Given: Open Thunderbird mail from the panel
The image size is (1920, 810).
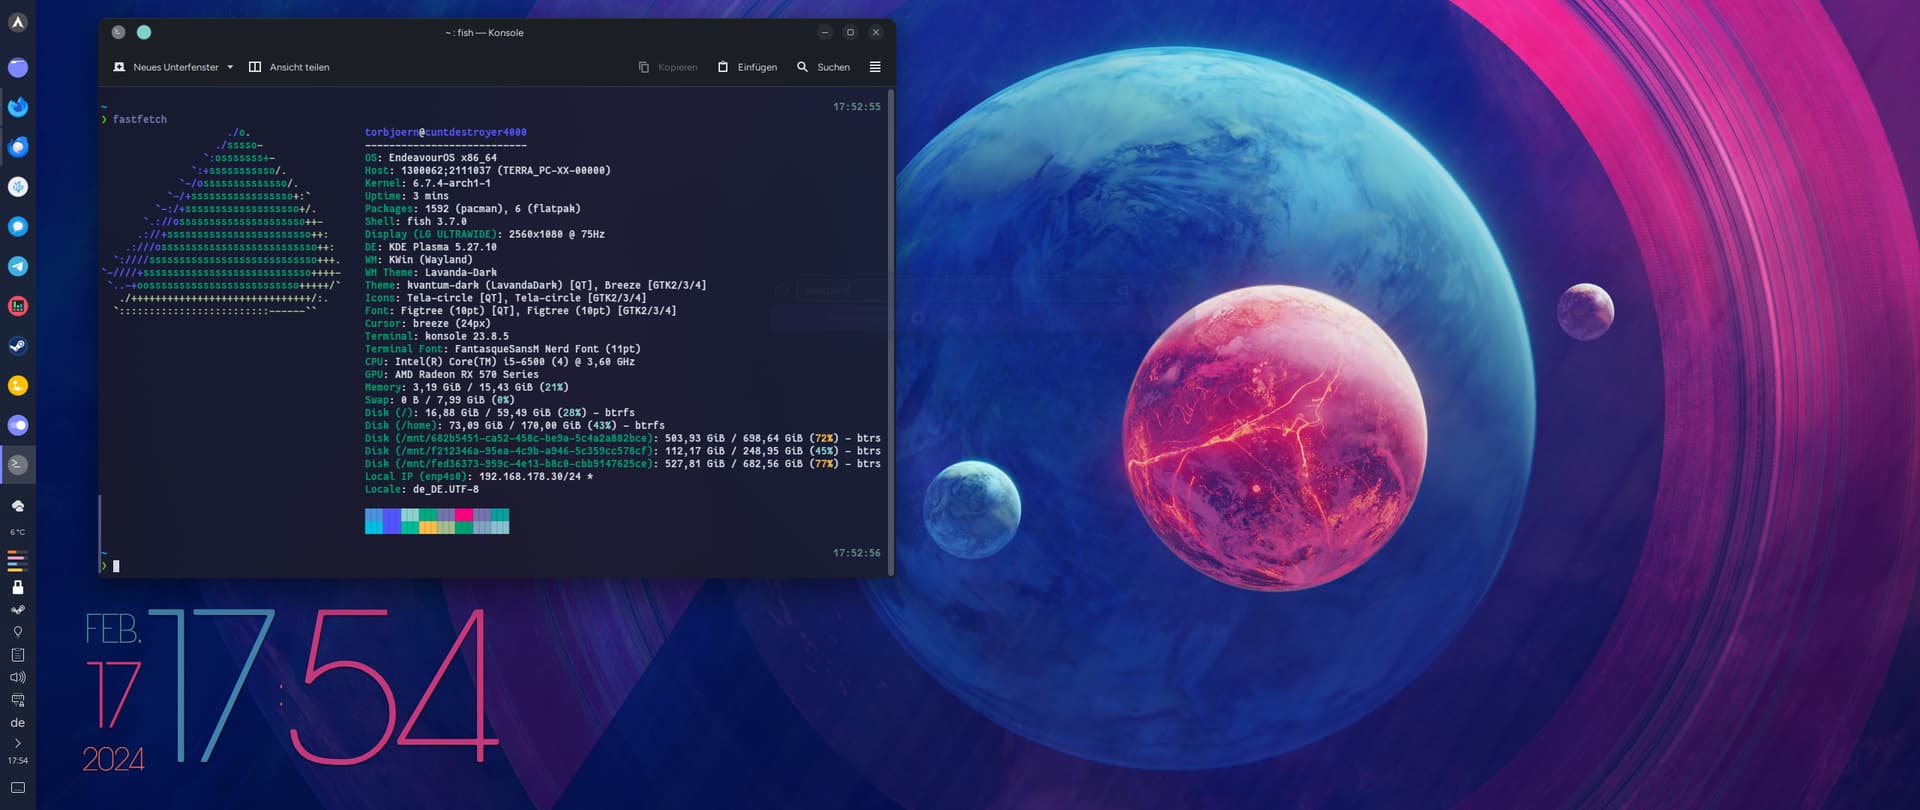Looking at the screenshot, I should [x=18, y=147].
